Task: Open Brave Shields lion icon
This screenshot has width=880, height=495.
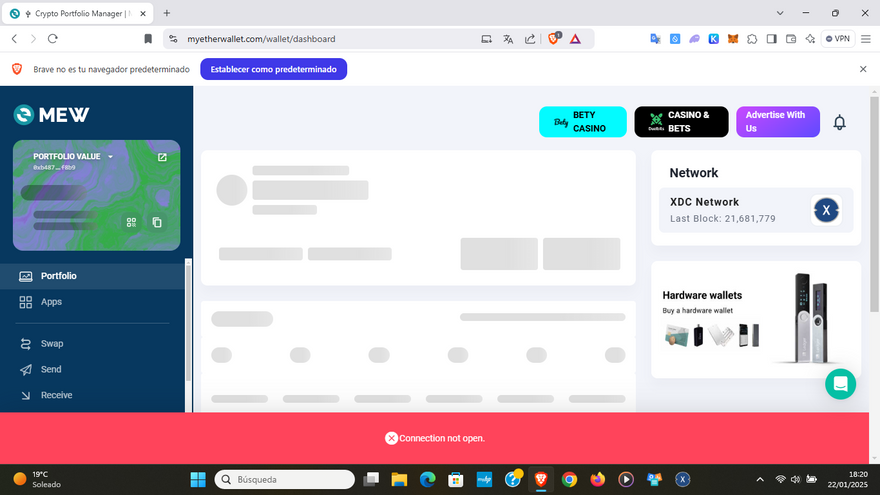Action: click(554, 39)
